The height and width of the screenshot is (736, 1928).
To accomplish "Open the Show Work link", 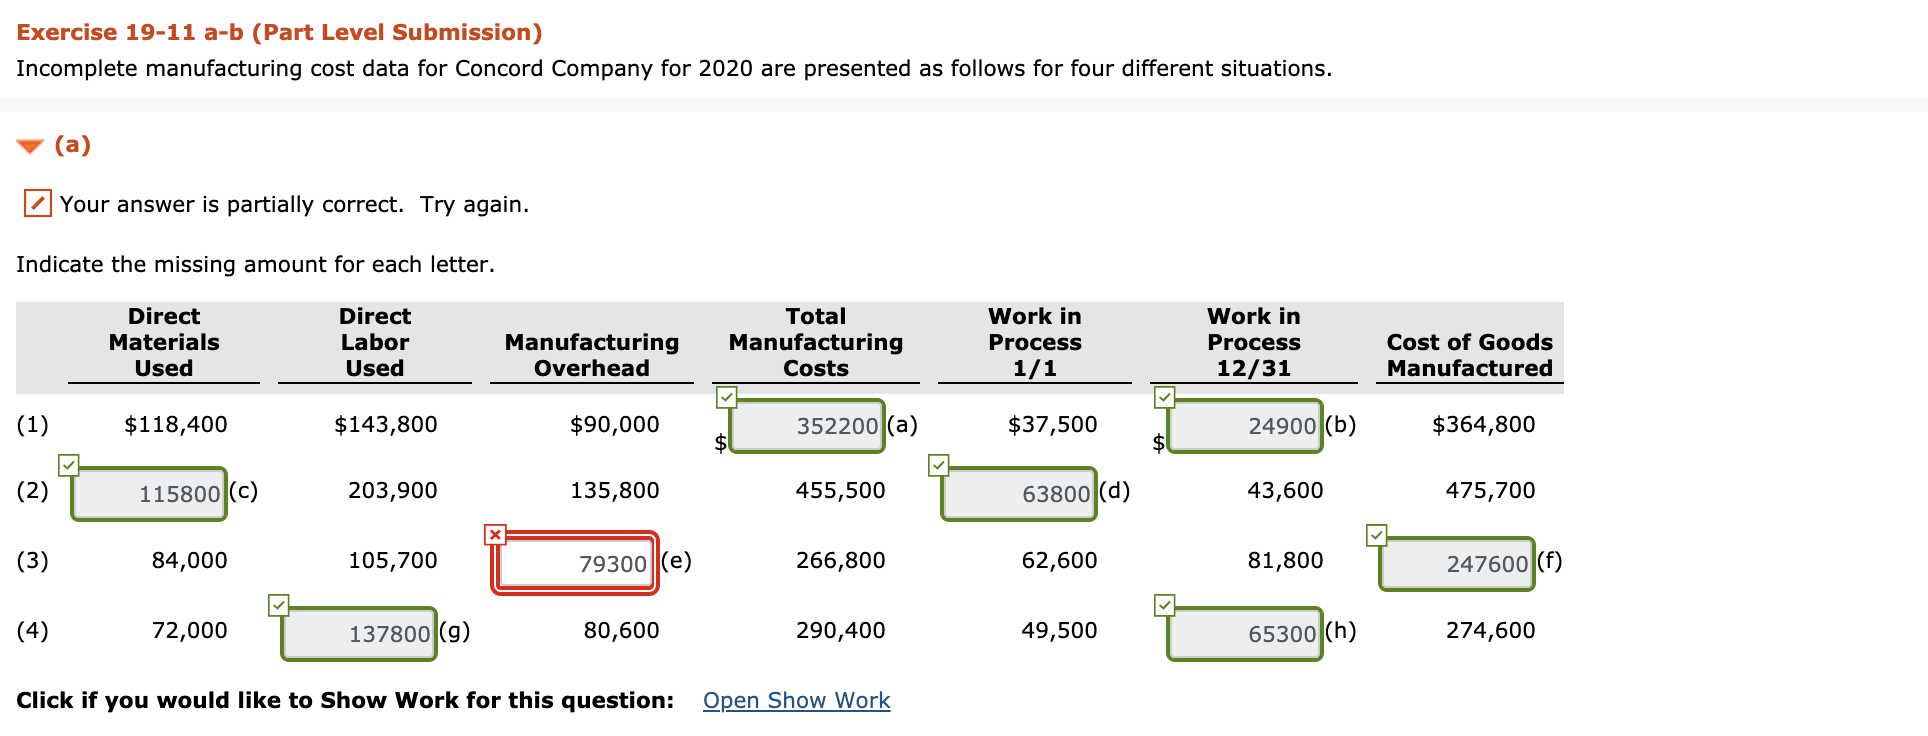I will pos(796,700).
